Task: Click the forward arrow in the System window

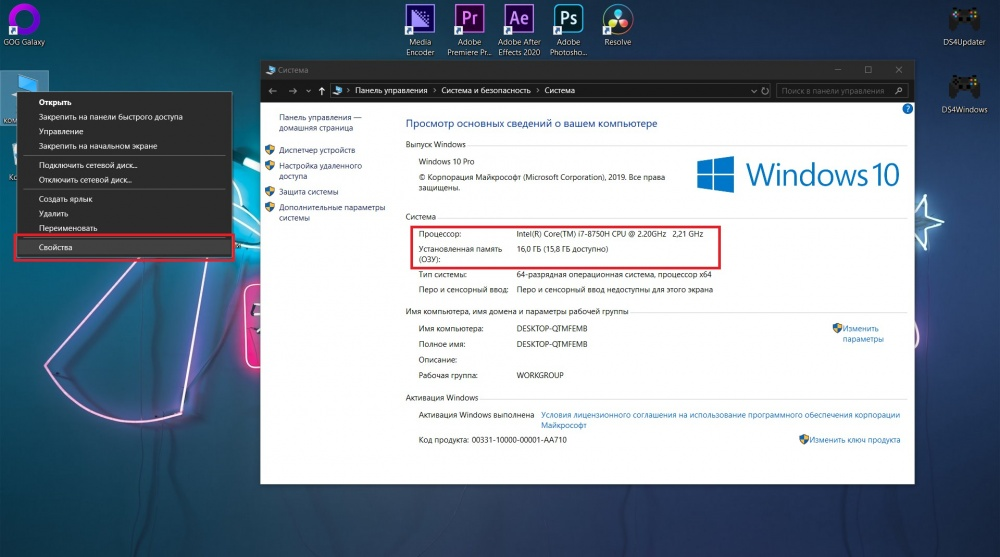Action: (x=293, y=91)
